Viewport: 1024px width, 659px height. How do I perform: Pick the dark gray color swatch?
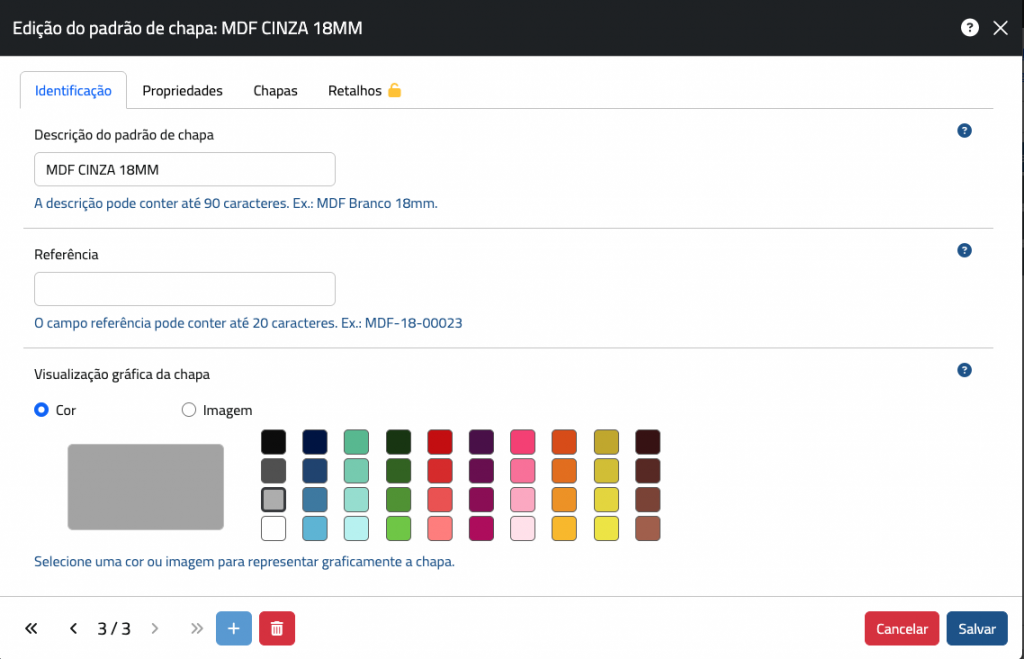click(x=274, y=471)
